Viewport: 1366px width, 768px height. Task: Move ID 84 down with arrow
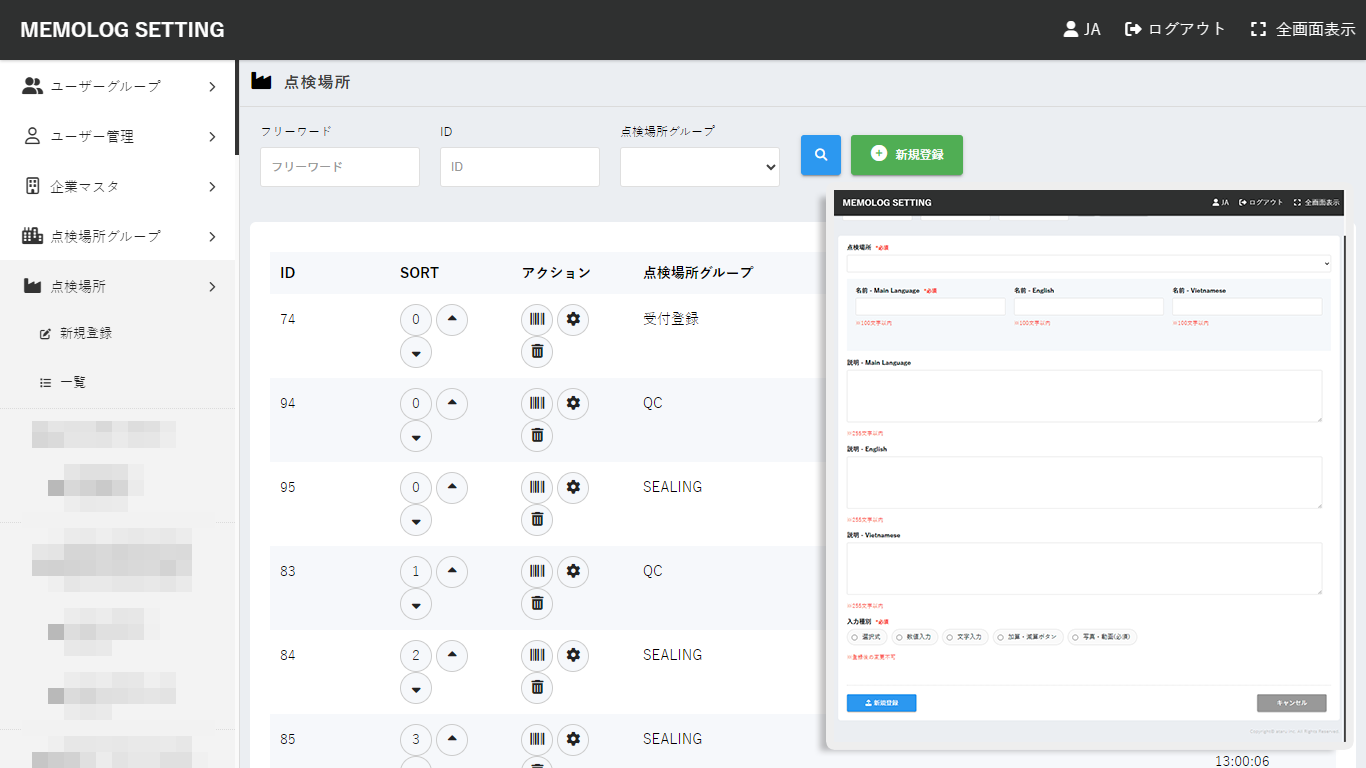(416, 688)
